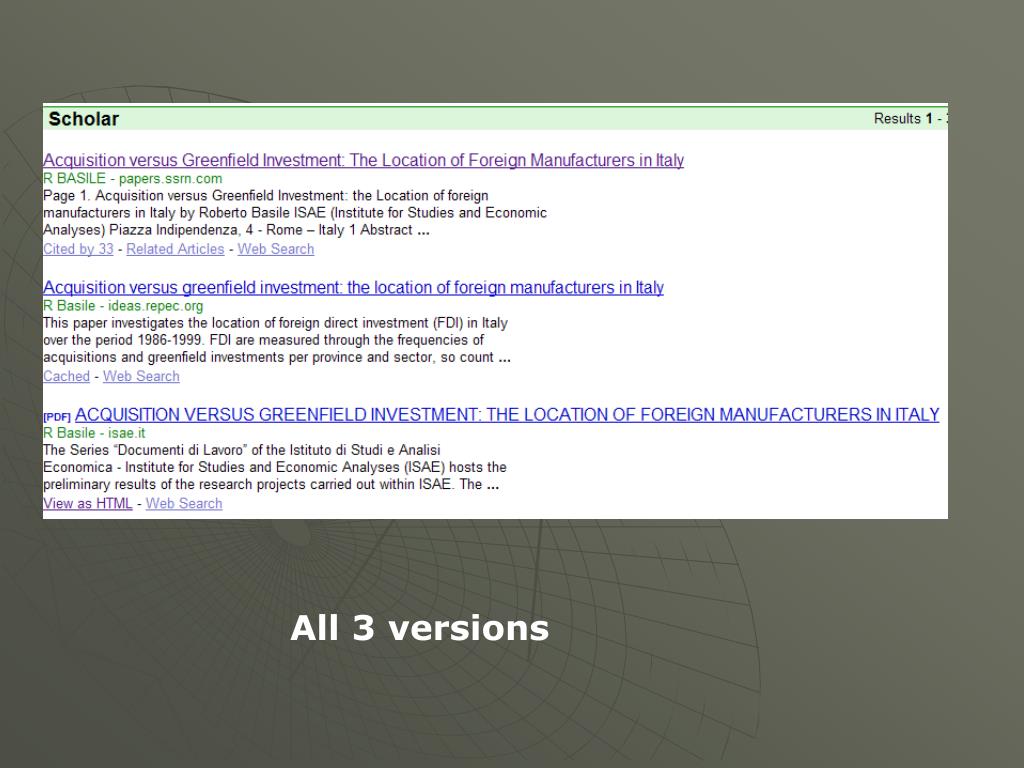
Task: Open the ideas.repec.org result title link
Action: tap(353, 288)
